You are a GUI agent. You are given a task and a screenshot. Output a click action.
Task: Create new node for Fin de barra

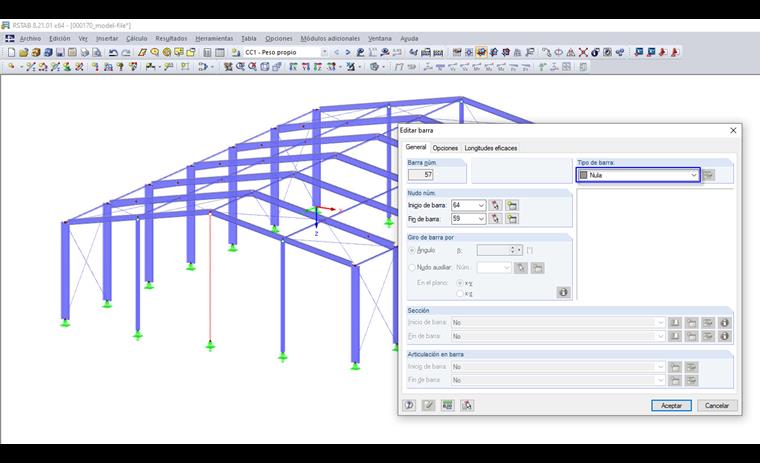click(x=512, y=219)
